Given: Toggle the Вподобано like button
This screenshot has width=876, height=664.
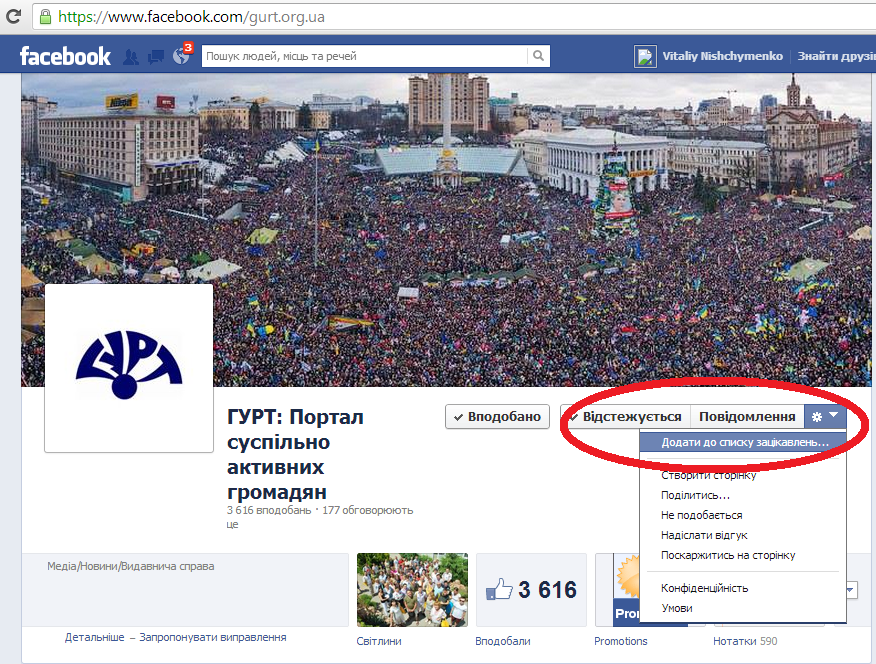Looking at the screenshot, I should tap(497, 417).
